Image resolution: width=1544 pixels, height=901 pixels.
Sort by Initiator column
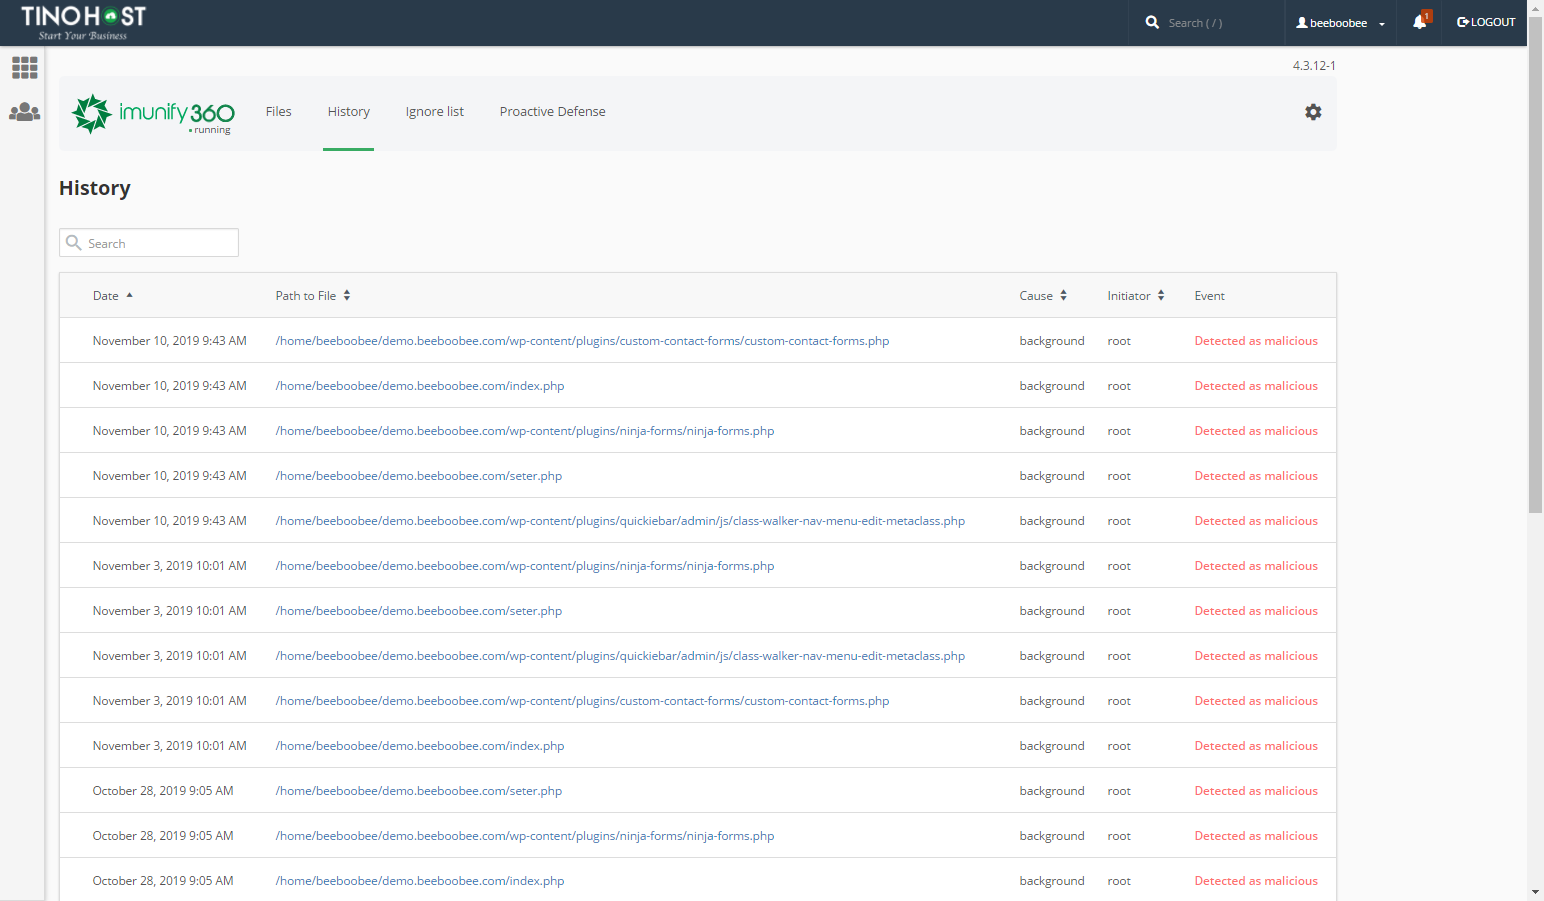1136,296
